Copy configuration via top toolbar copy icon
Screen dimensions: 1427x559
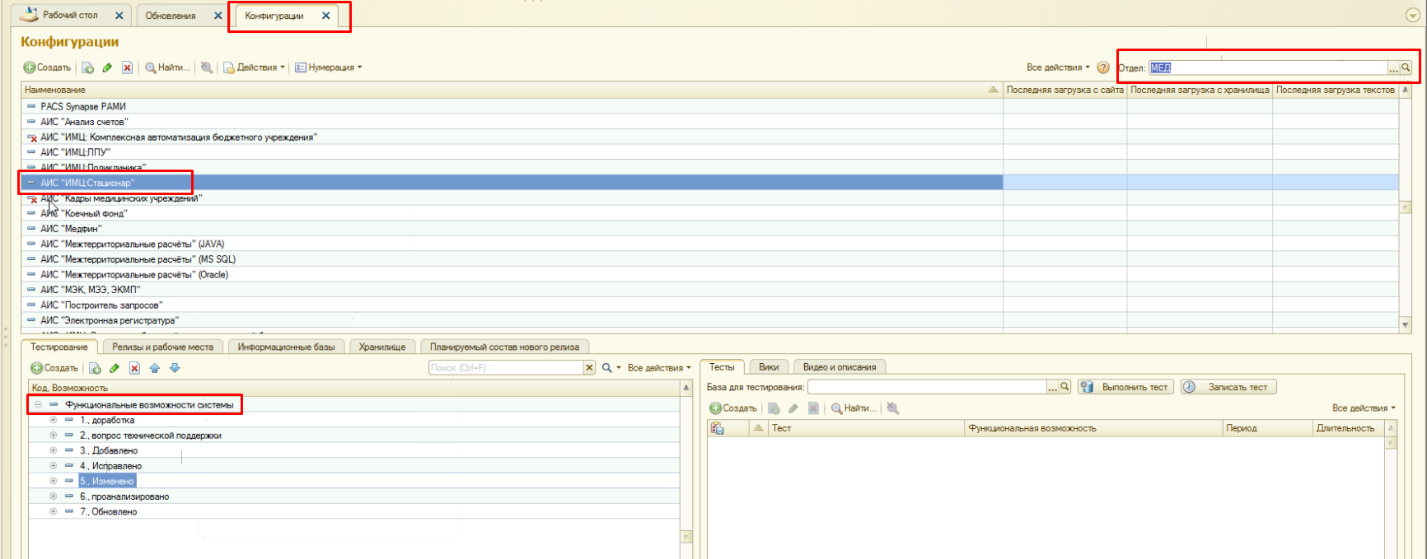point(88,68)
